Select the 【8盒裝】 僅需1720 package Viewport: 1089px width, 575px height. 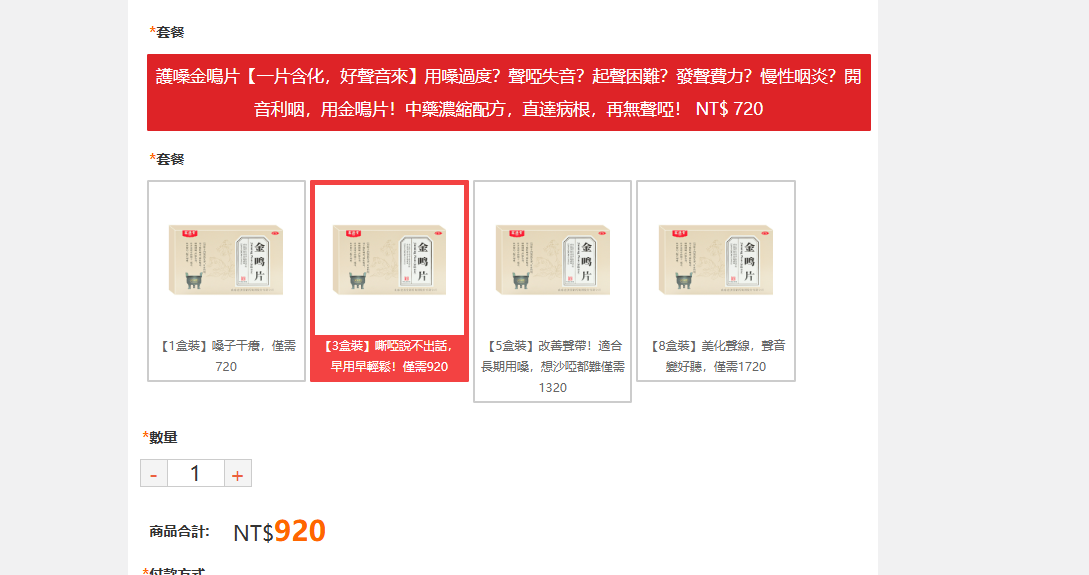[716, 281]
